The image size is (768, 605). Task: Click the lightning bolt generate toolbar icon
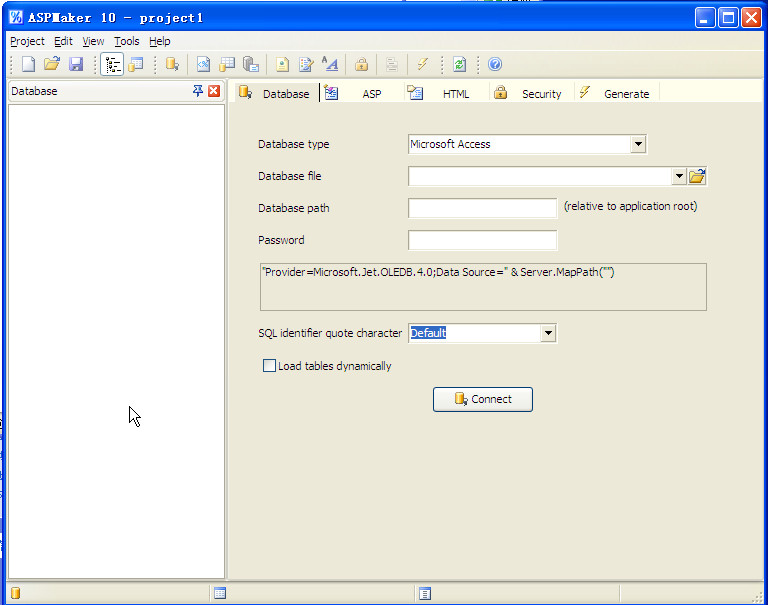(422, 64)
